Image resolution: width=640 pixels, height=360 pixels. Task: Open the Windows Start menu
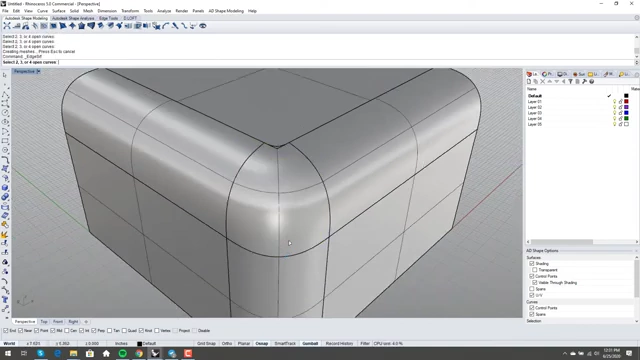[x=8, y=353]
